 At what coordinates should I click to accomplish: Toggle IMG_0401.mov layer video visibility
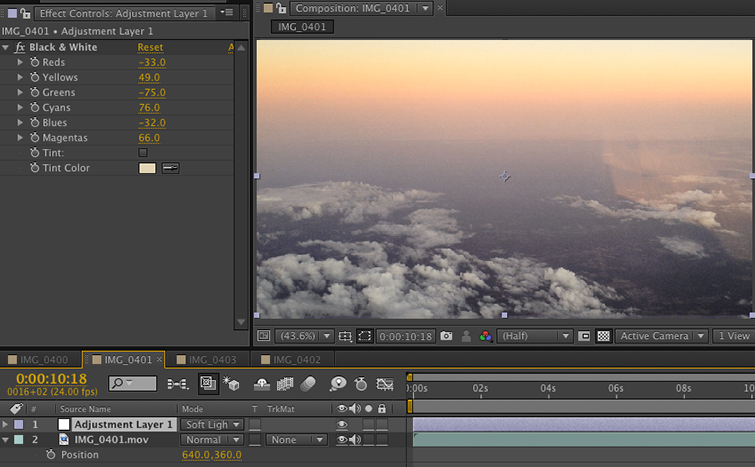(342, 440)
